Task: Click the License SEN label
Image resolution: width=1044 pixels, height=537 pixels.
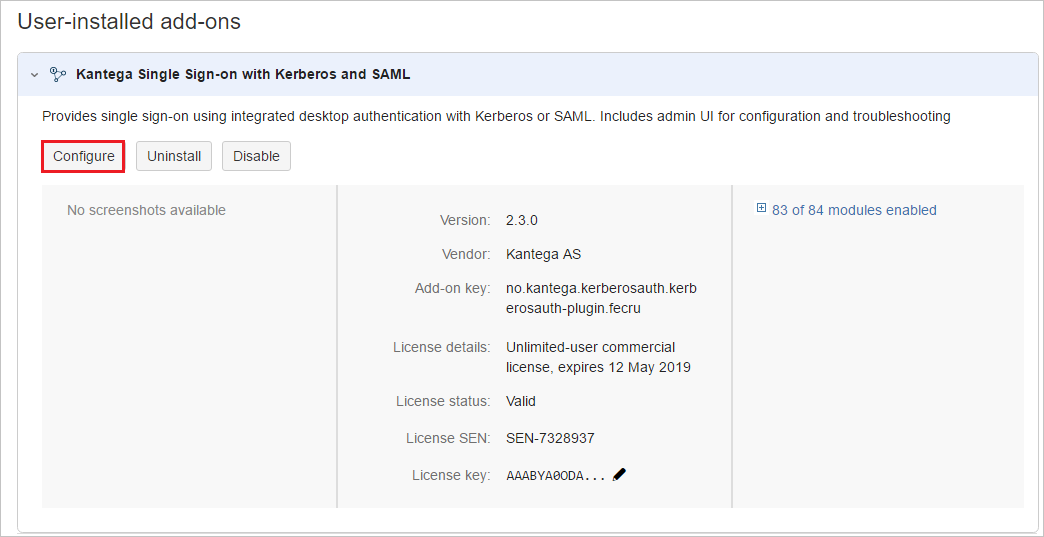Action: click(x=448, y=439)
